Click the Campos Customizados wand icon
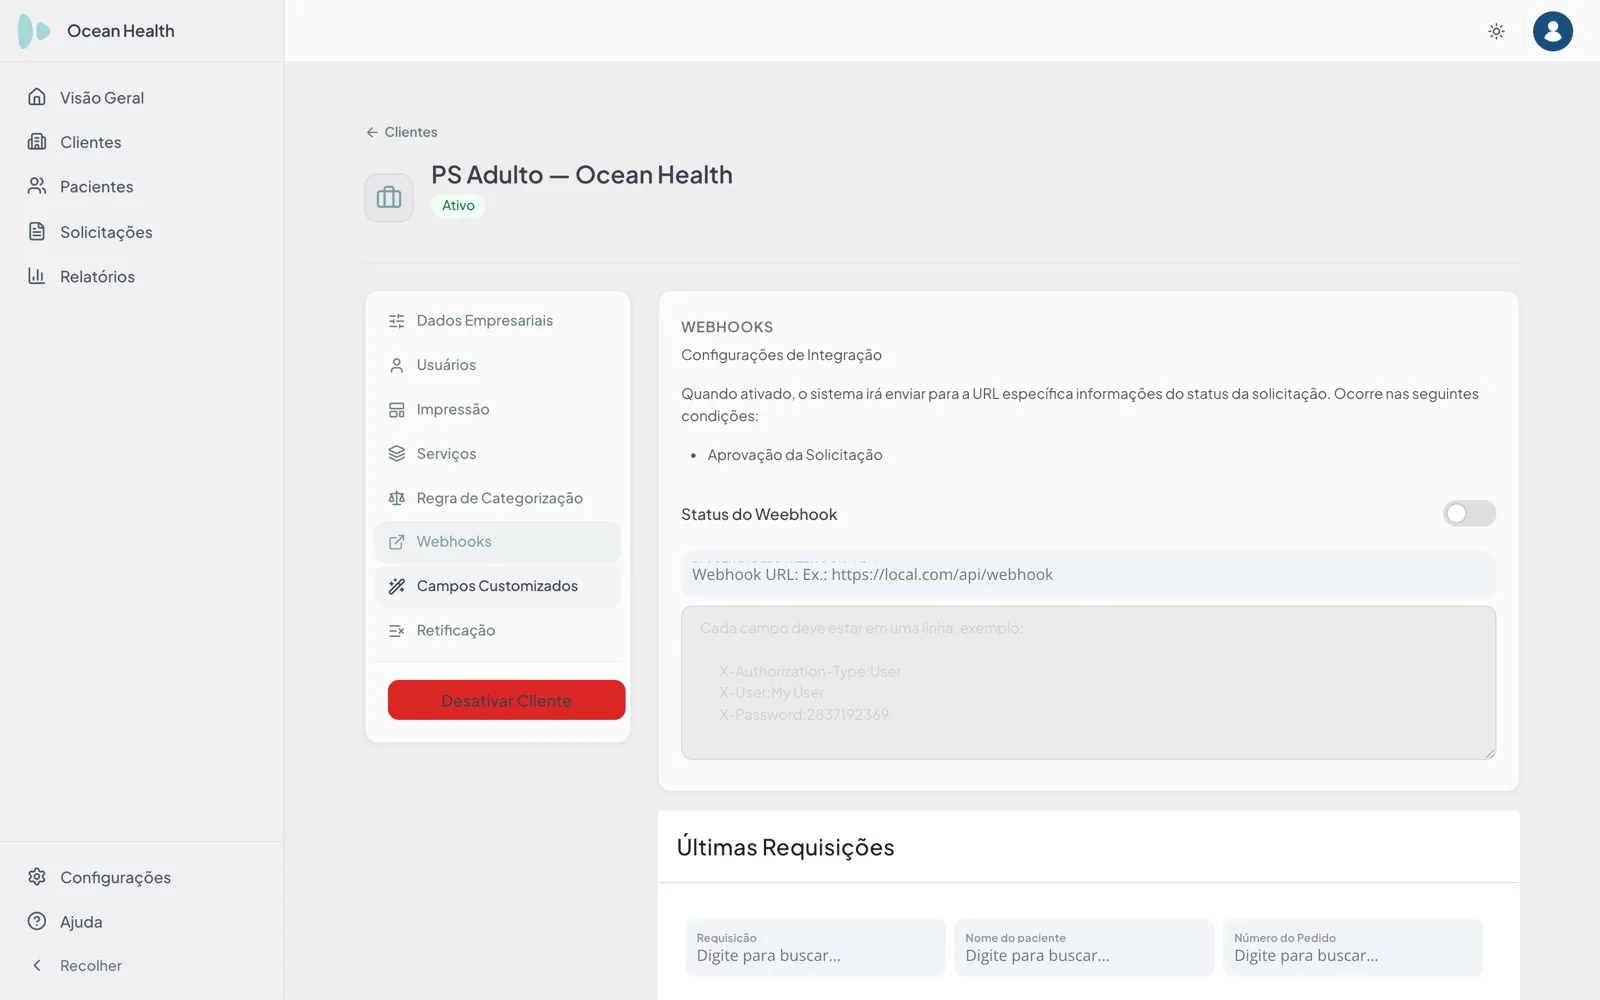The width and height of the screenshot is (1600, 1000). [x=397, y=586]
